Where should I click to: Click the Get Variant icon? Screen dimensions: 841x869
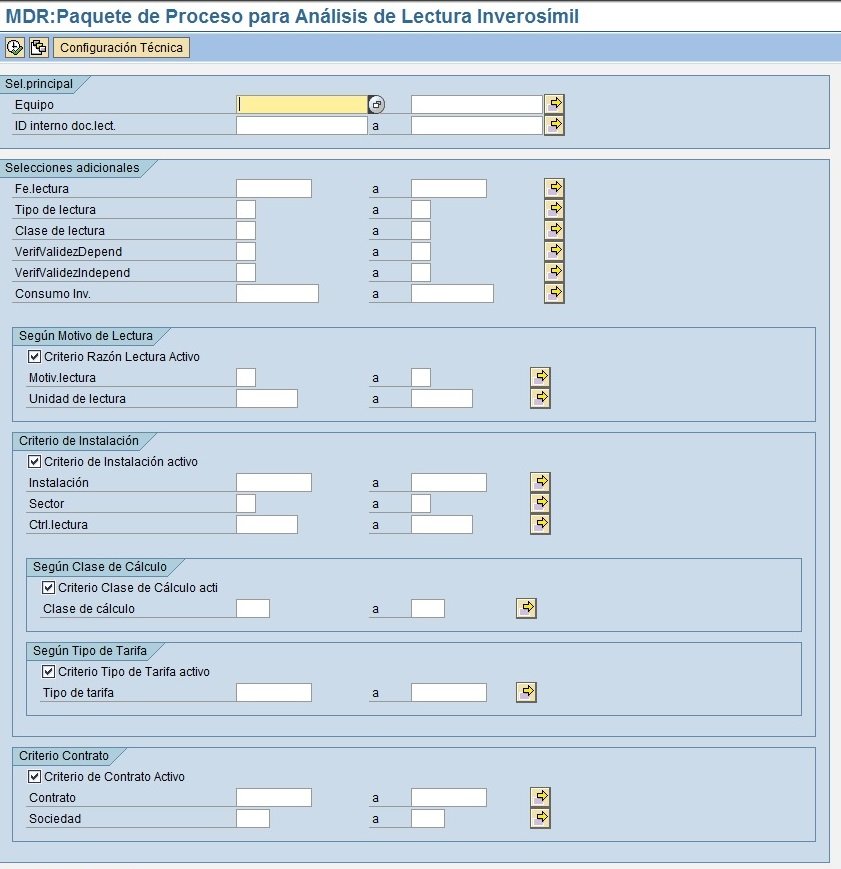pyautogui.click(x=39, y=47)
